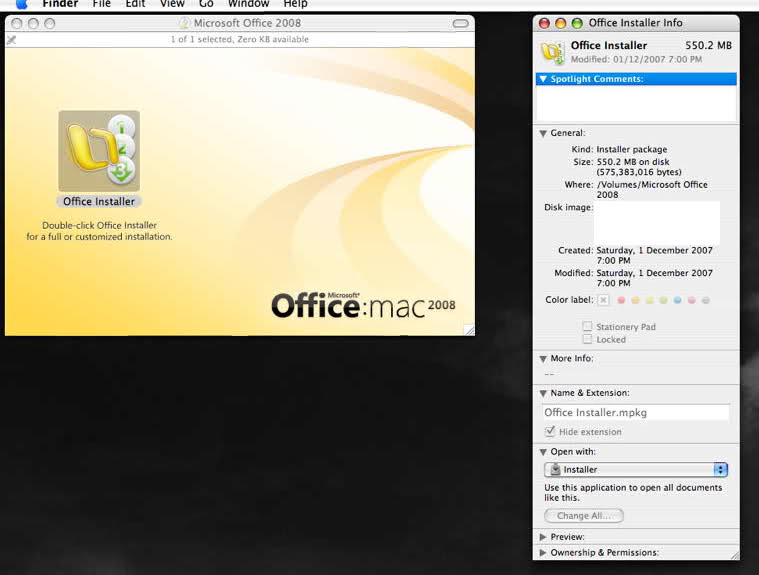This screenshot has width=759, height=575.
Task: Select the Office Installer package icon
Action: tap(99, 151)
